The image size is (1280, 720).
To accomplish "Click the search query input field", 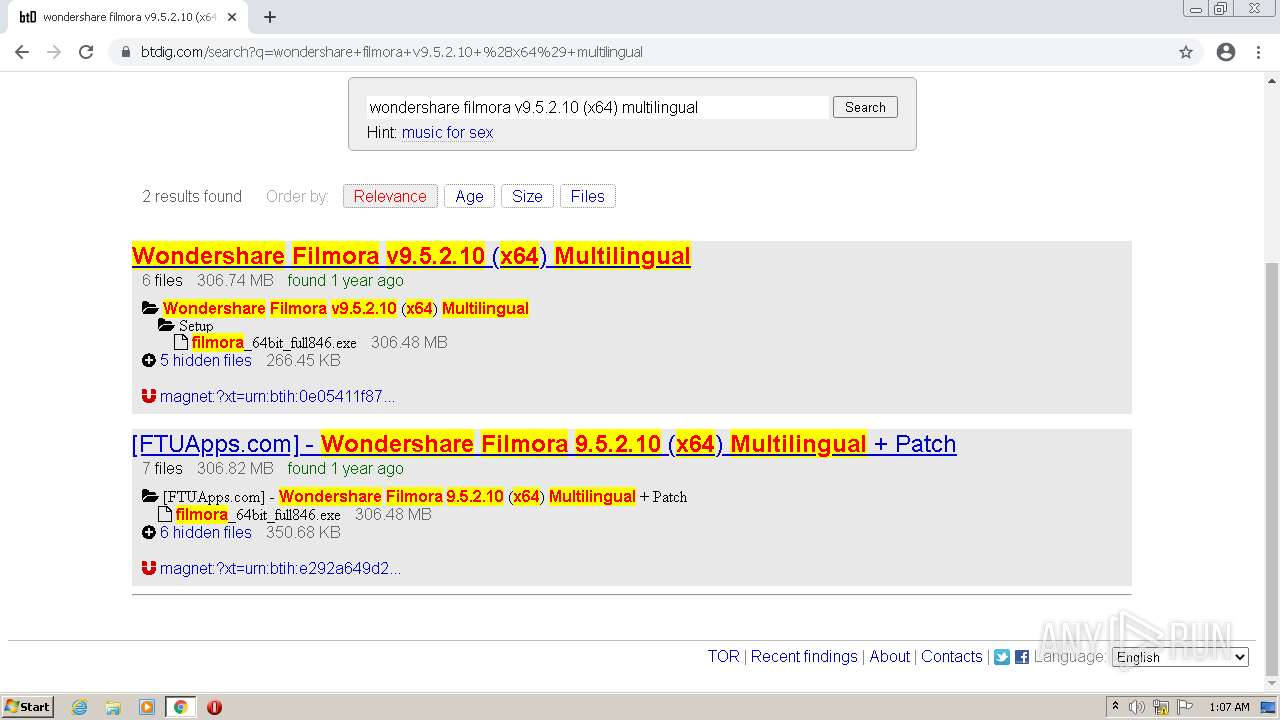I will tap(598, 107).
